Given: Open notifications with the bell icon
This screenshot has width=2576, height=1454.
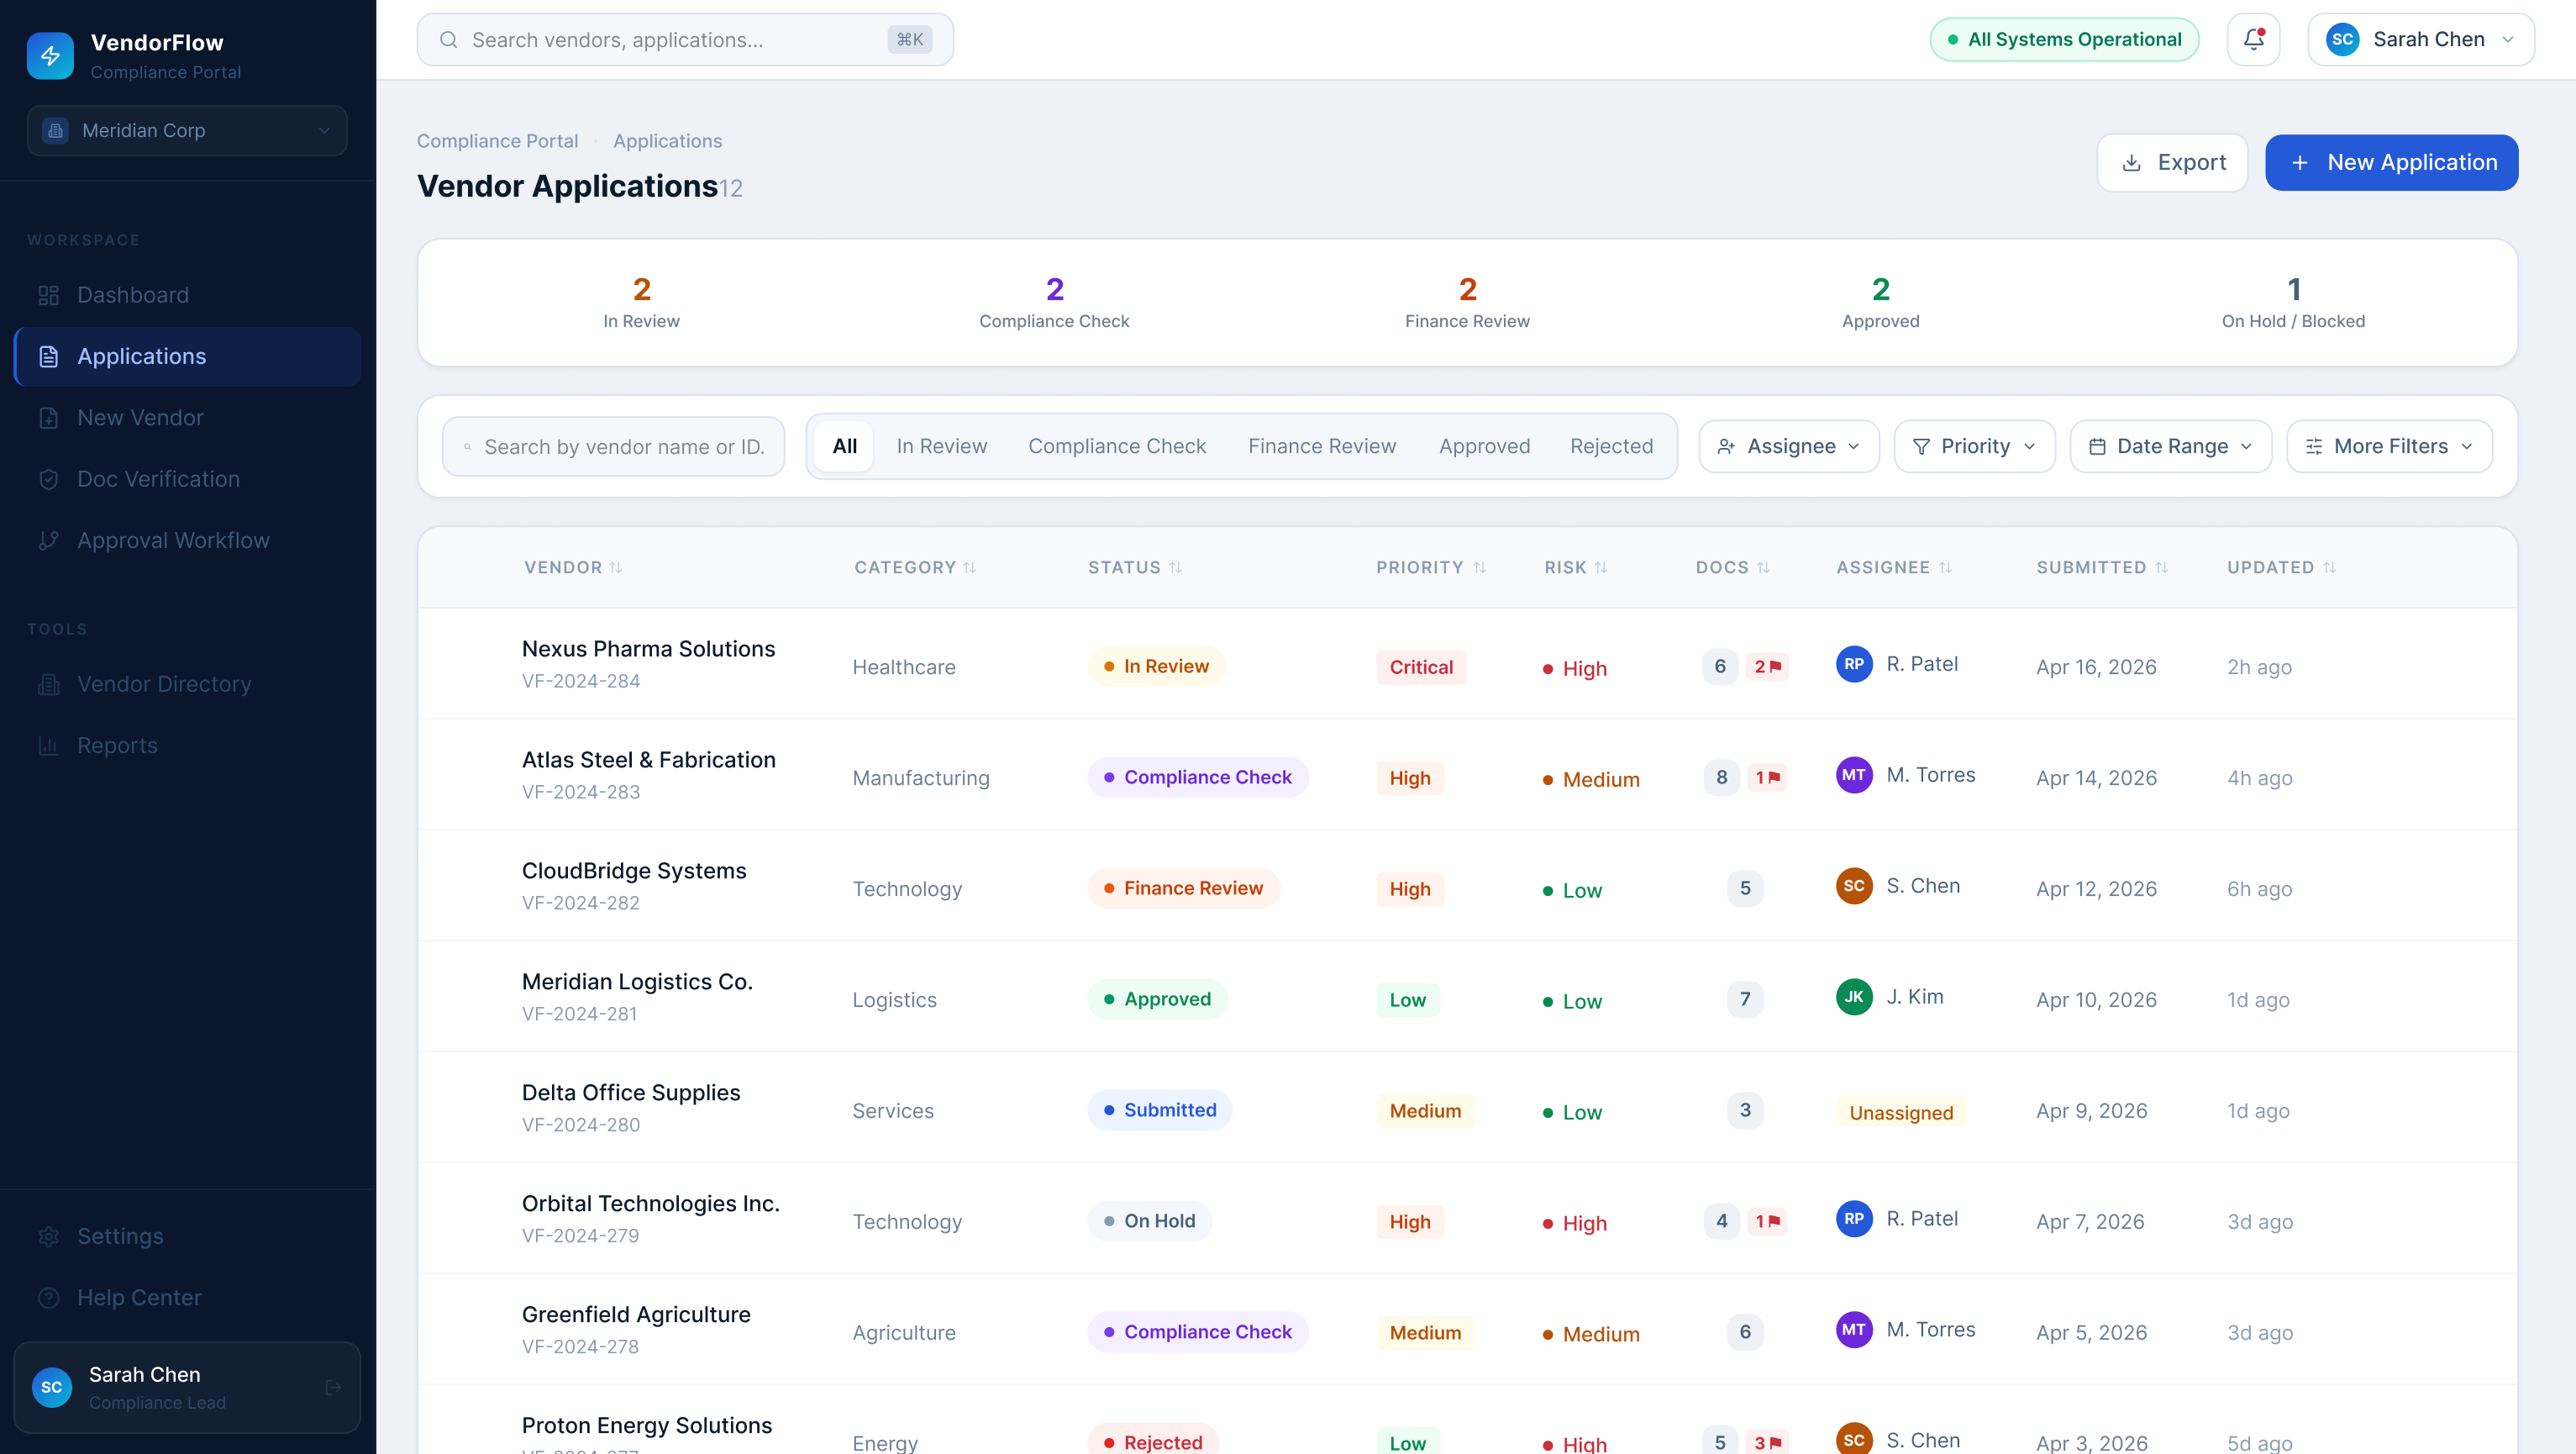Looking at the screenshot, I should pyautogui.click(x=2253, y=39).
